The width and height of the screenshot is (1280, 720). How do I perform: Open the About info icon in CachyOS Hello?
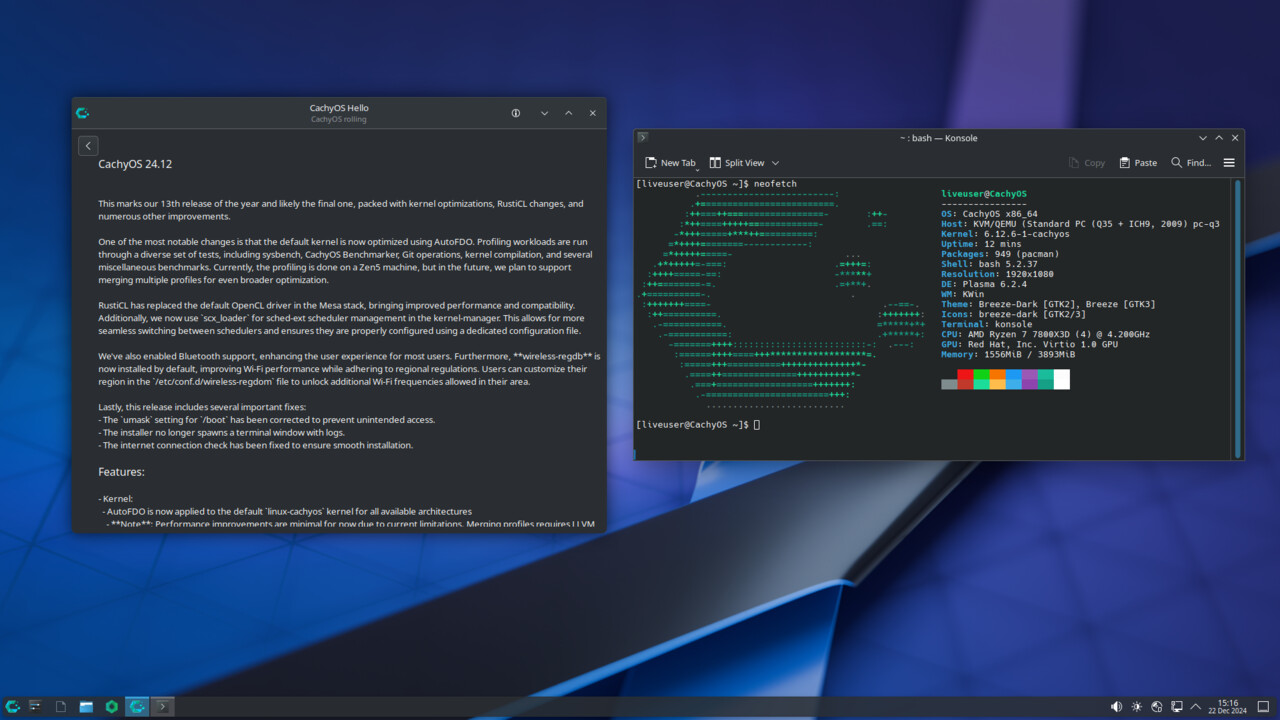coord(516,113)
